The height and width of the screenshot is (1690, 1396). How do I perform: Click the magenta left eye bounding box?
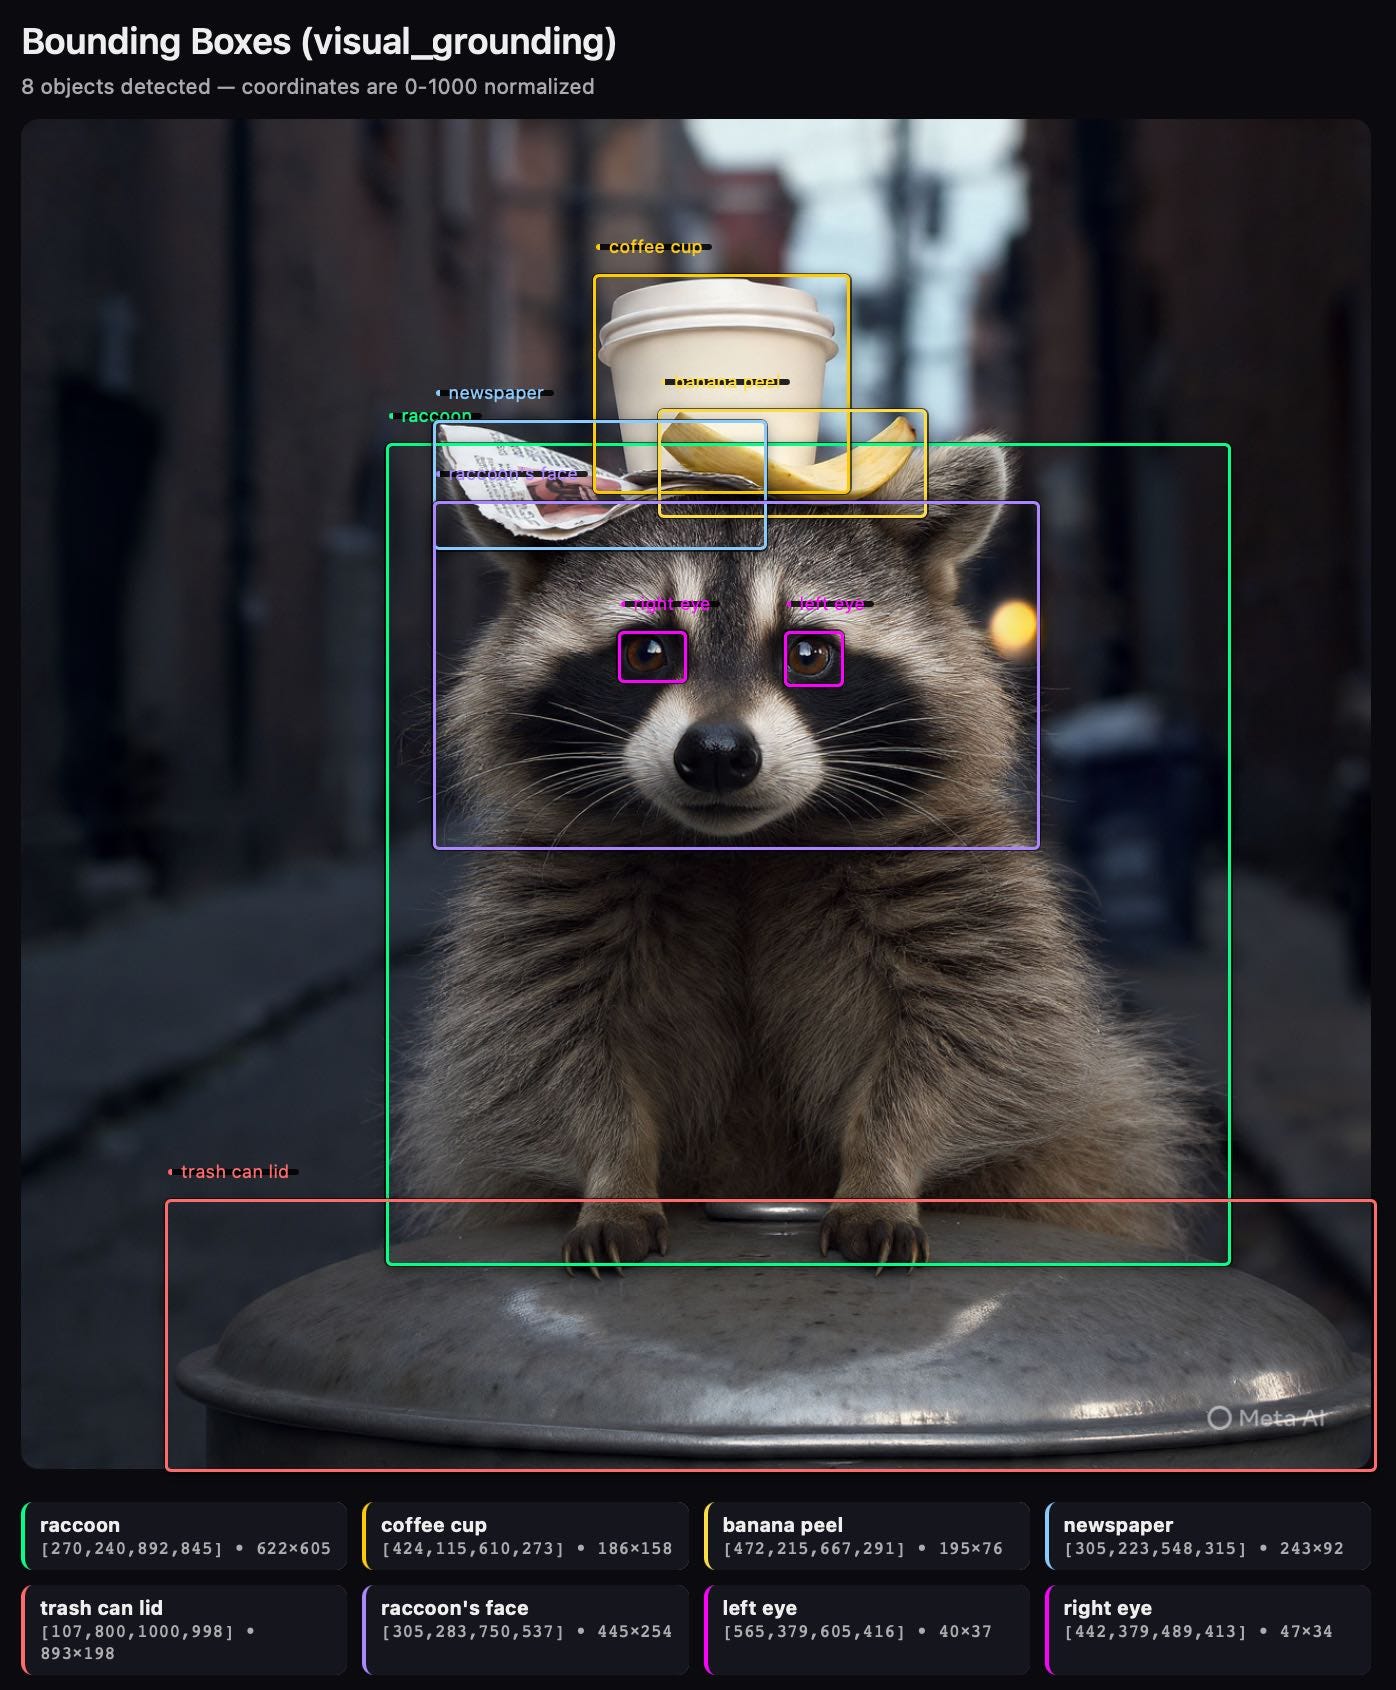coord(814,659)
